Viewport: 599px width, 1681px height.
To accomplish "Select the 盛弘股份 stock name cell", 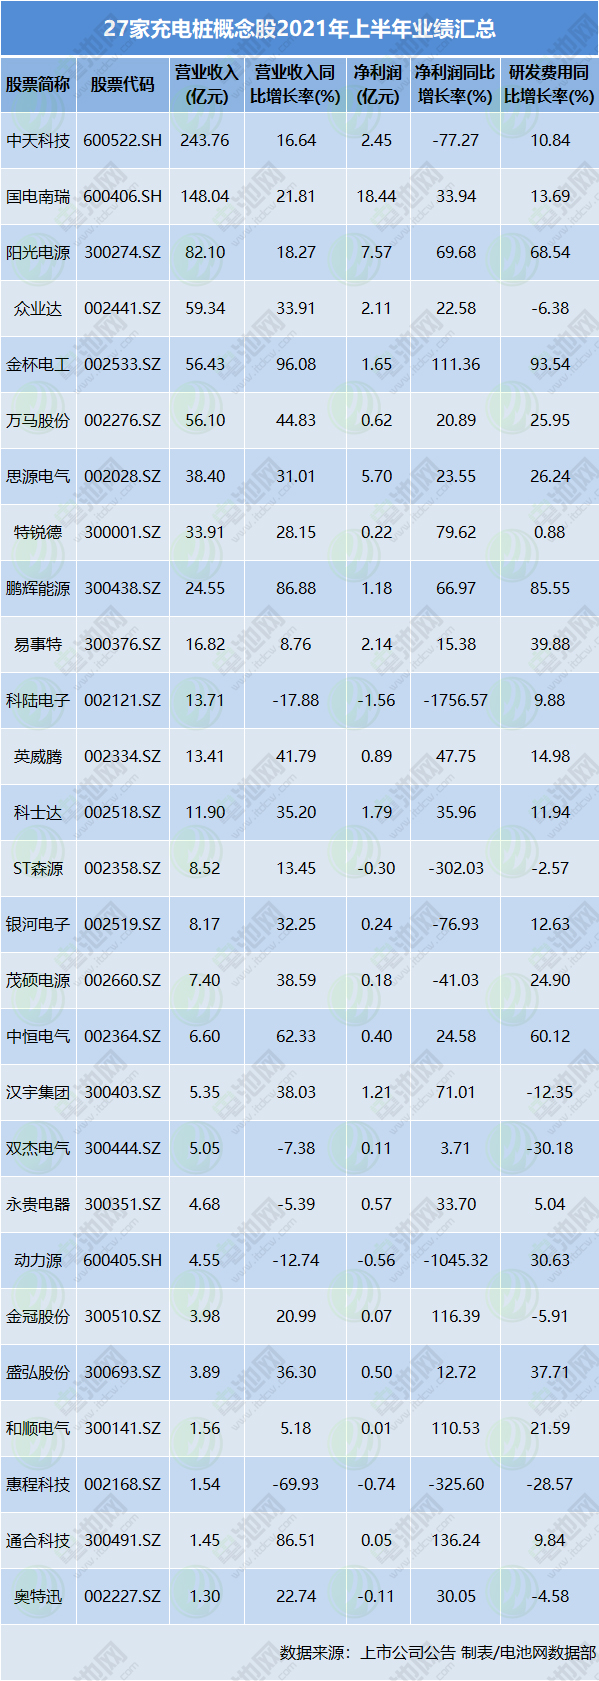I will coord(38,1372).
